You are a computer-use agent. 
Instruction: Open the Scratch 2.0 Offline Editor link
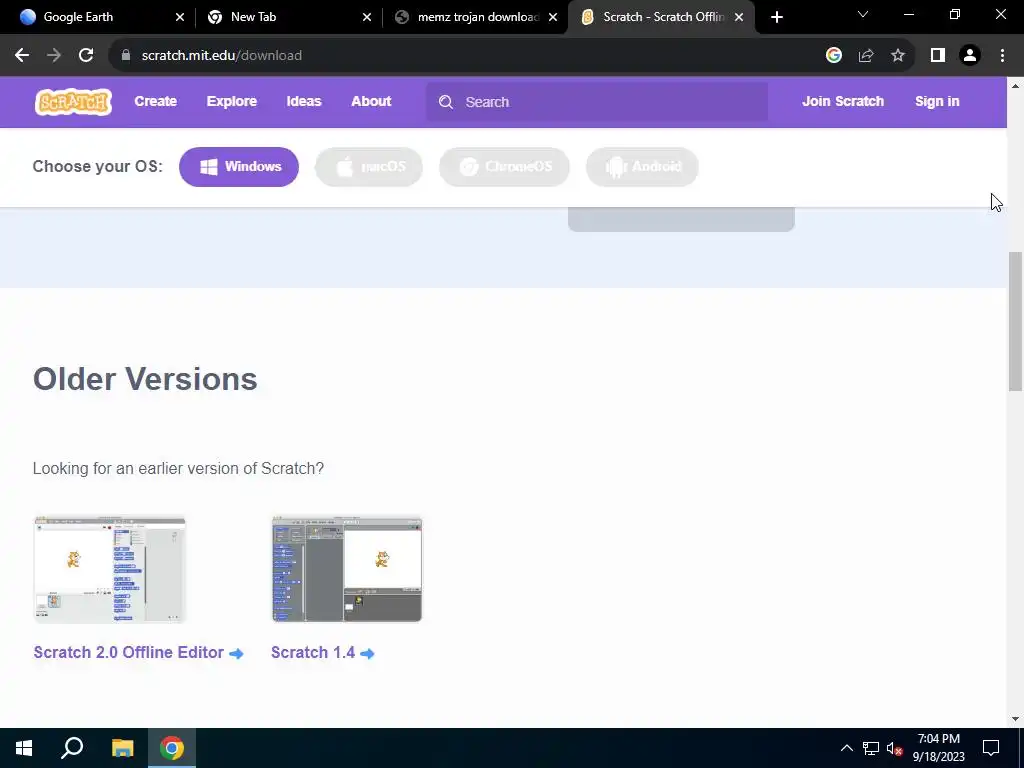tap(129, 652)
